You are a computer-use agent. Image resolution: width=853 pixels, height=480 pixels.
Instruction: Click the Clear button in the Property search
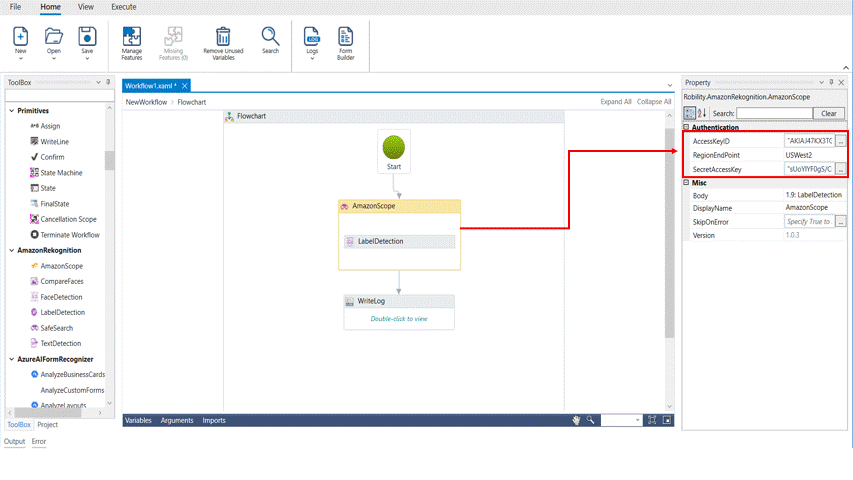[x=829, y=113]
